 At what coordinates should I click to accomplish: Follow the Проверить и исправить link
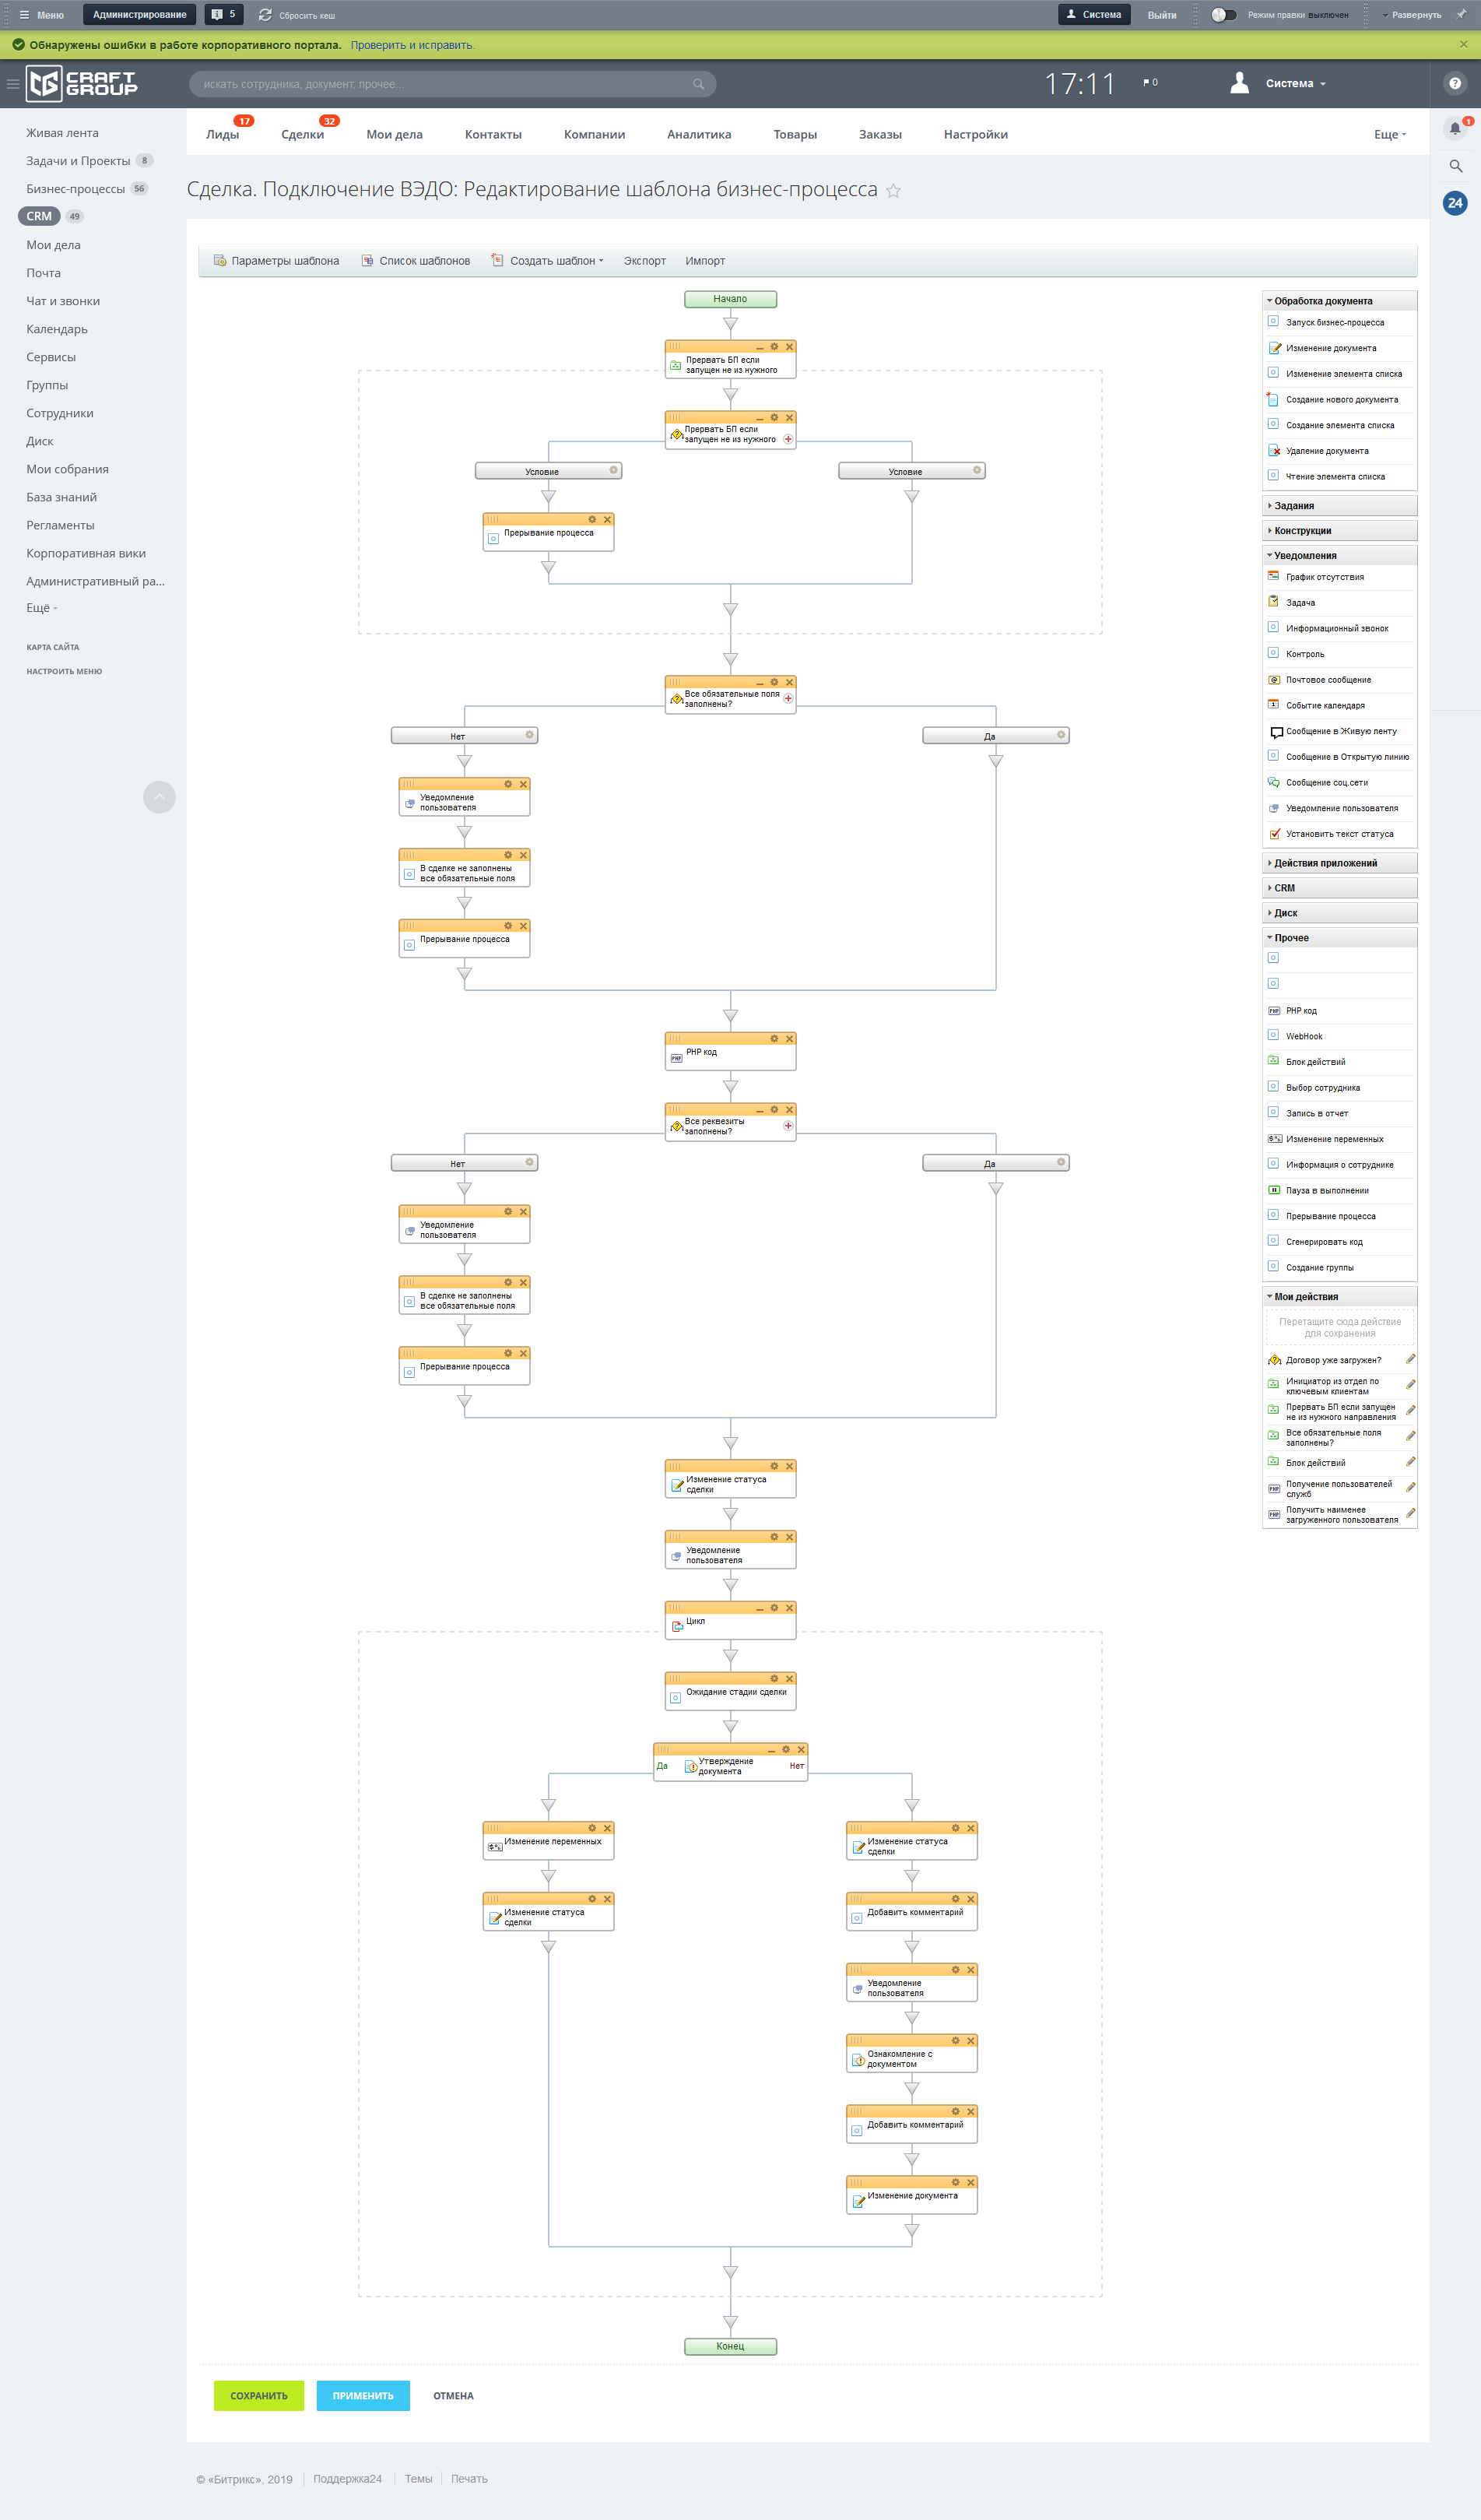click(x=412, y=45)
